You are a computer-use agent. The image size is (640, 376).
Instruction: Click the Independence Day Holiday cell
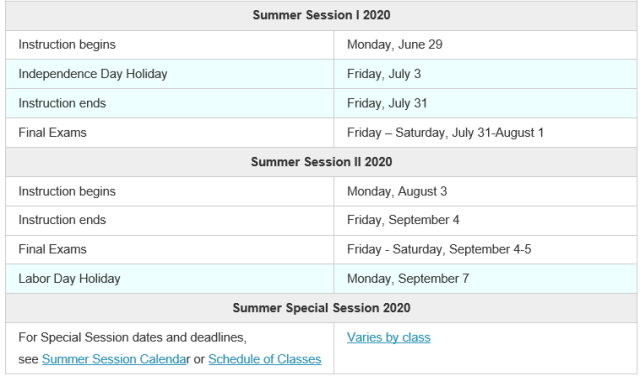pos(170,74)
